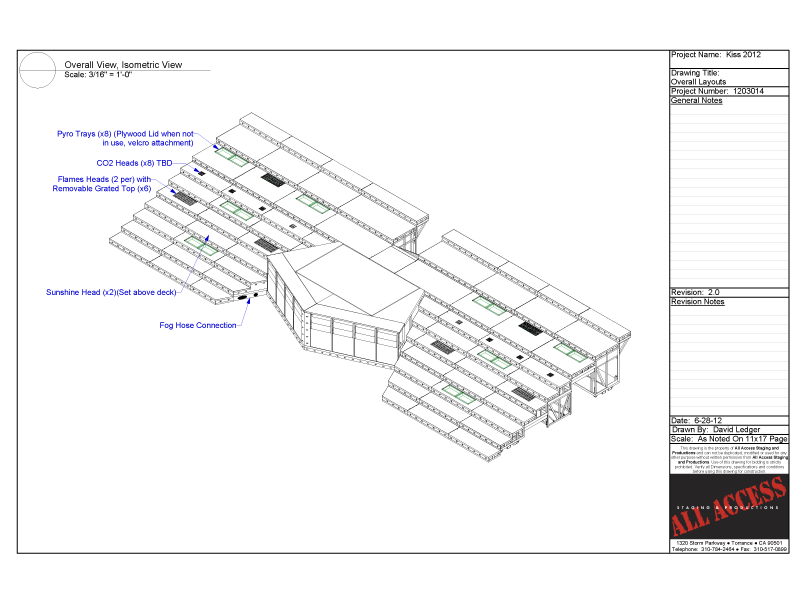Click the company address and telephone line
This screenshot has height=600, width=800.
click(729, 546)
